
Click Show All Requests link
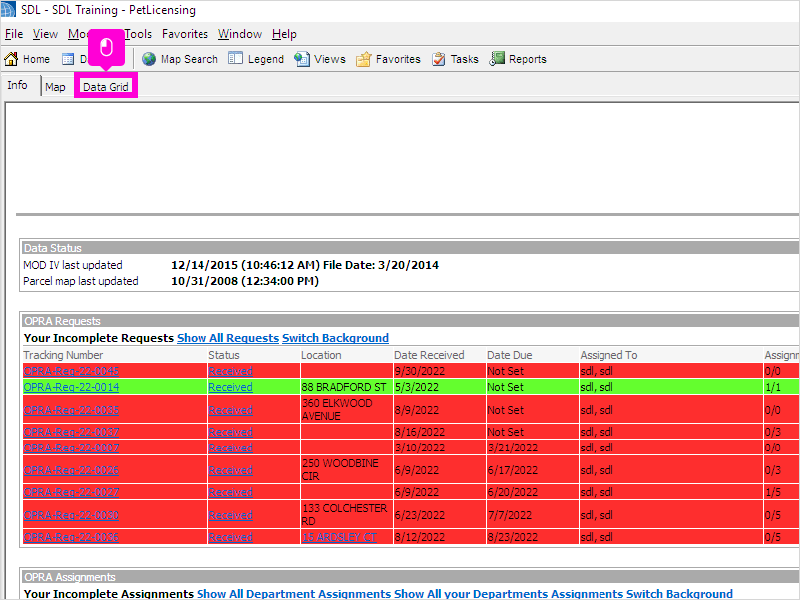coord(228,338)
